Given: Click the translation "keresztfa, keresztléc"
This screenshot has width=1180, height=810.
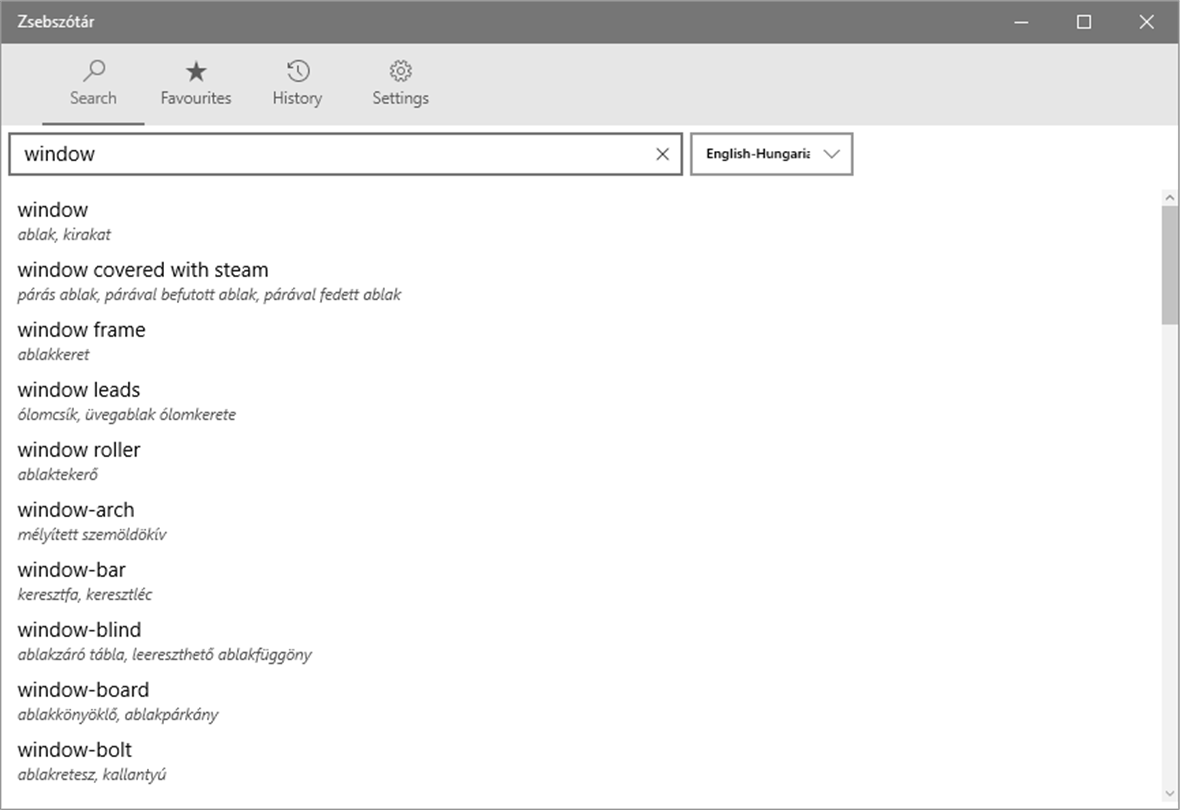Looking at the screenshot, I should point(85,595).
